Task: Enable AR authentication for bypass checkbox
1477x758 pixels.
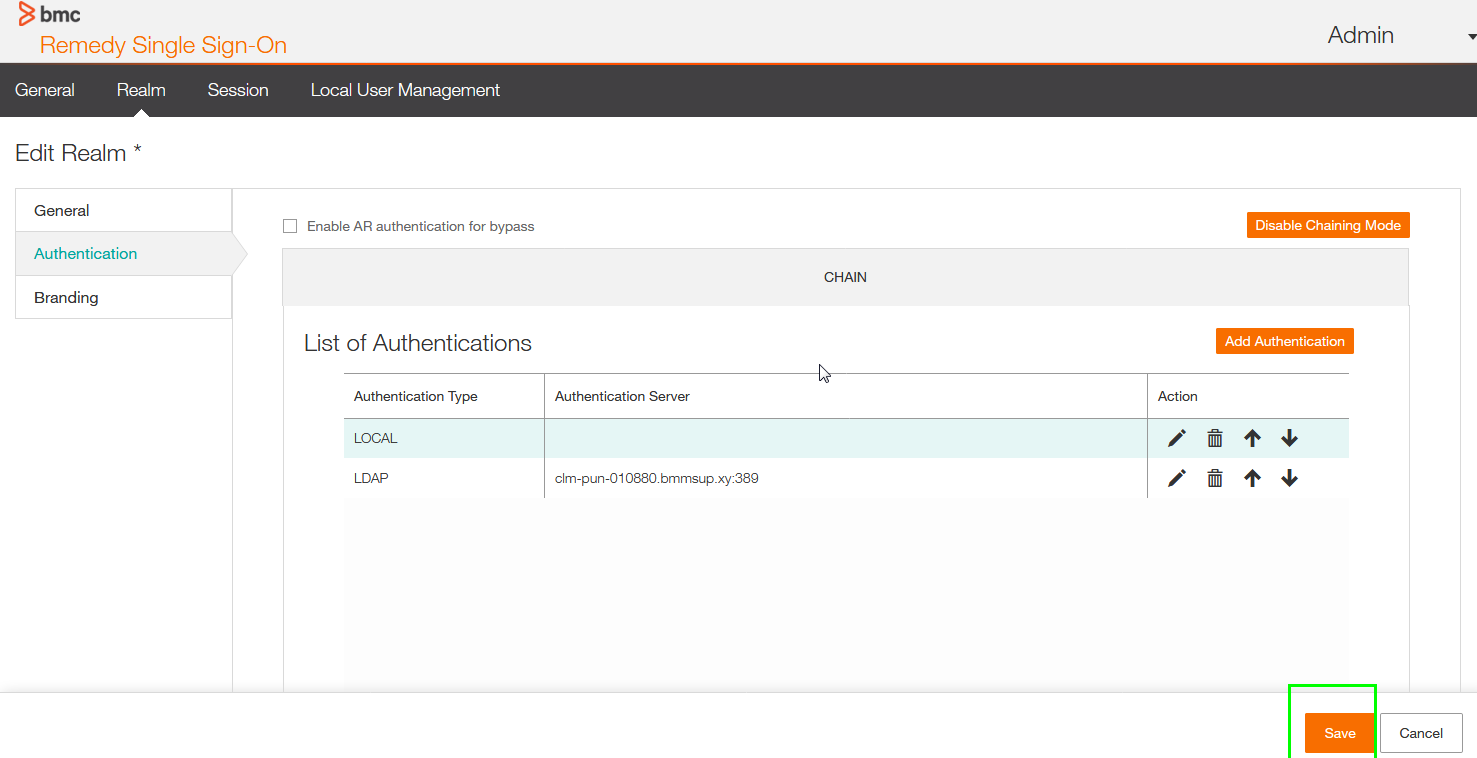Action: (x=290, y=226)
